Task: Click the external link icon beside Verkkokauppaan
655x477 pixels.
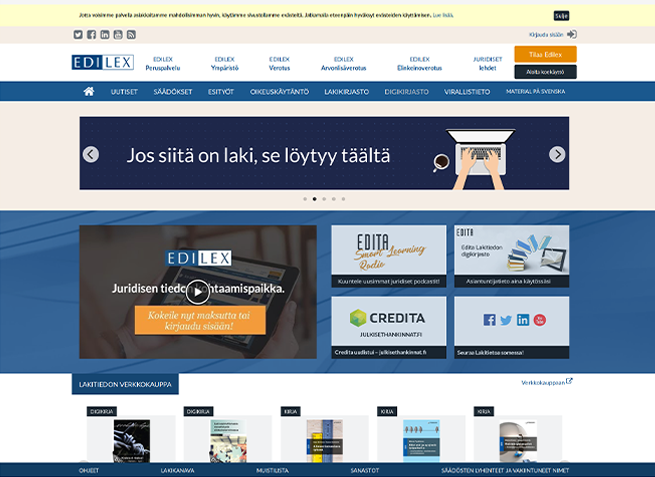Action: pos(569,381)
